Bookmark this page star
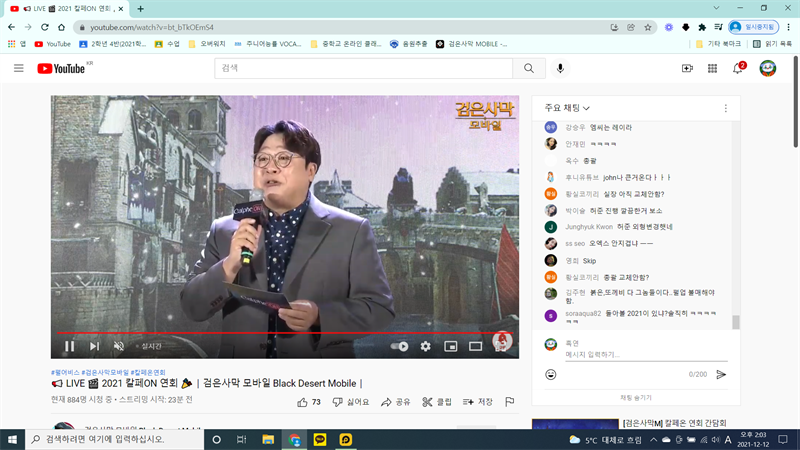 point(648,28)
